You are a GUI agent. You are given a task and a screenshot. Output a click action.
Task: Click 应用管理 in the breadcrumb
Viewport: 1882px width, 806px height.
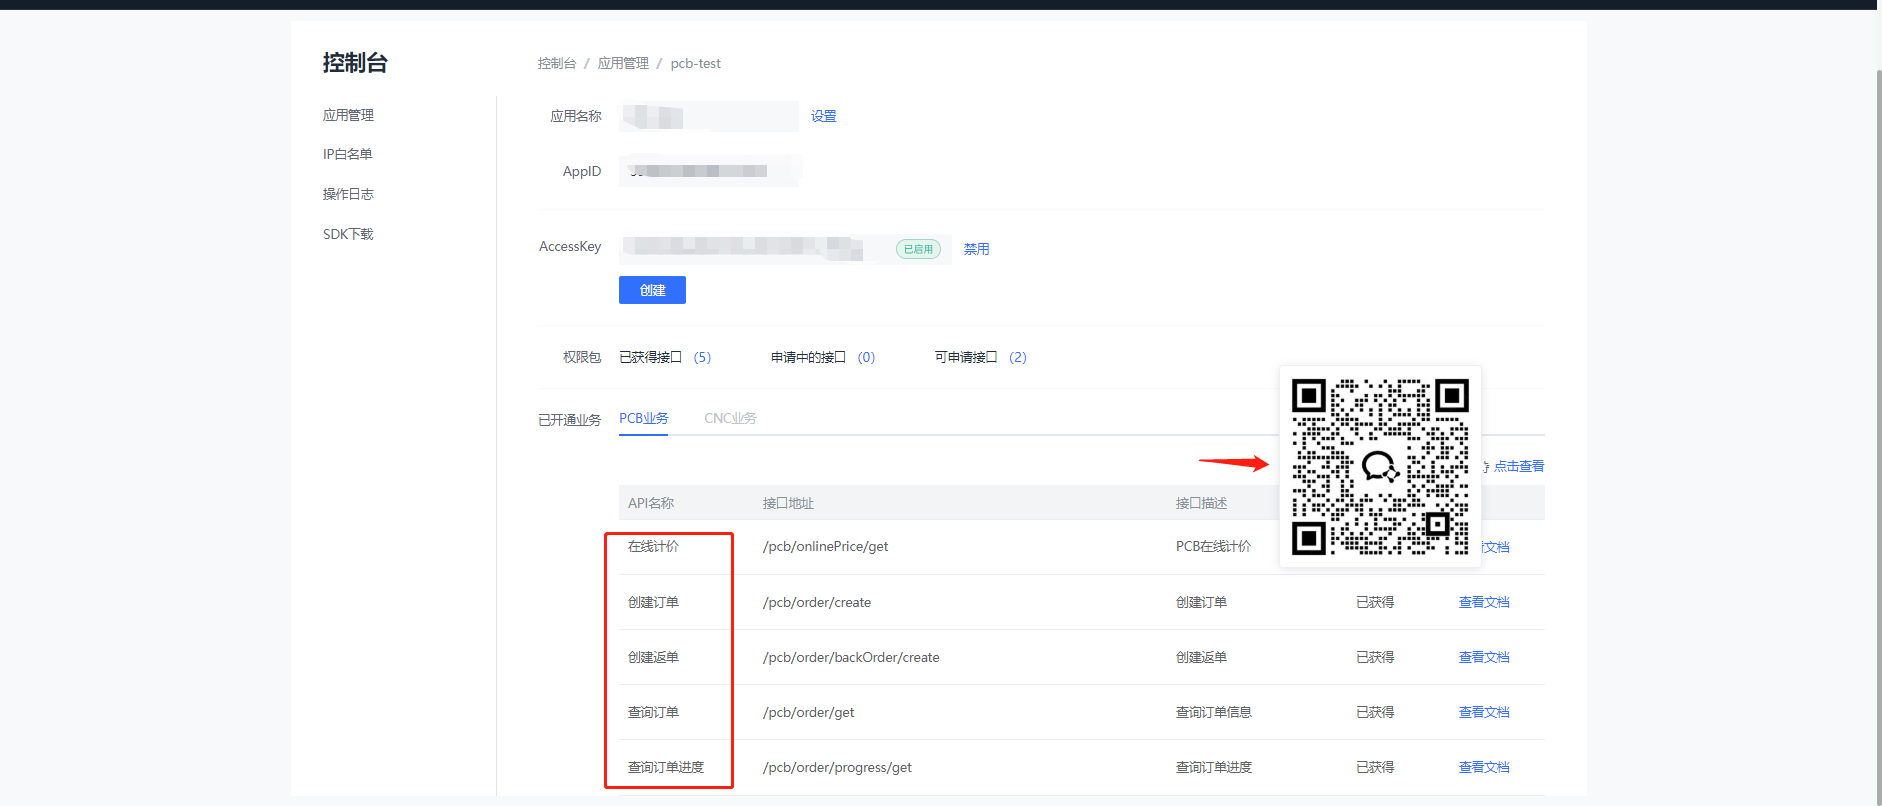(x=623, y=63)
